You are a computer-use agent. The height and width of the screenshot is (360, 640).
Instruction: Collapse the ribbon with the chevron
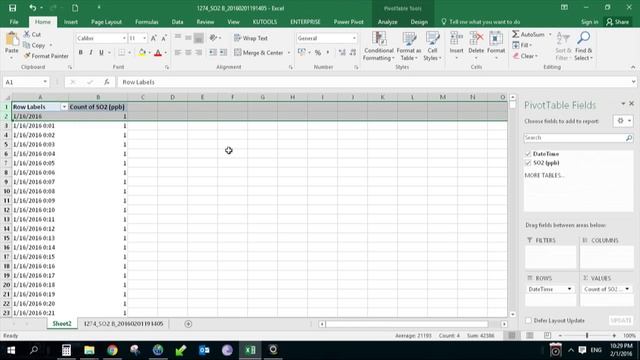pos(633,67)
